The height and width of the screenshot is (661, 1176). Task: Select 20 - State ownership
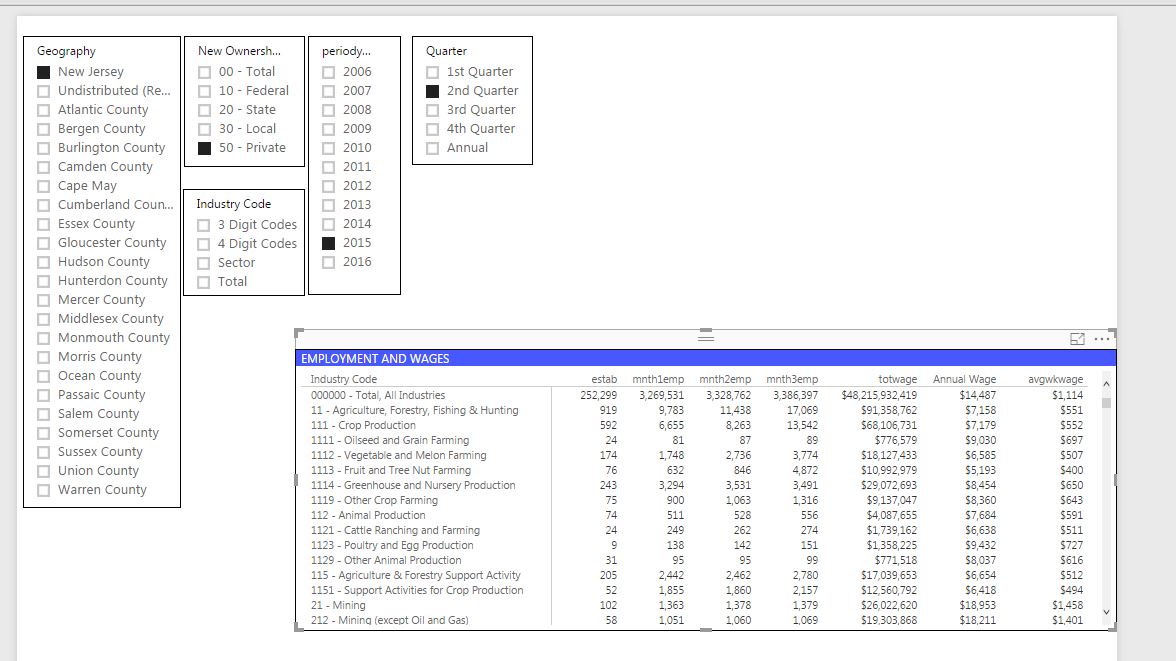[x=204, y=110]
